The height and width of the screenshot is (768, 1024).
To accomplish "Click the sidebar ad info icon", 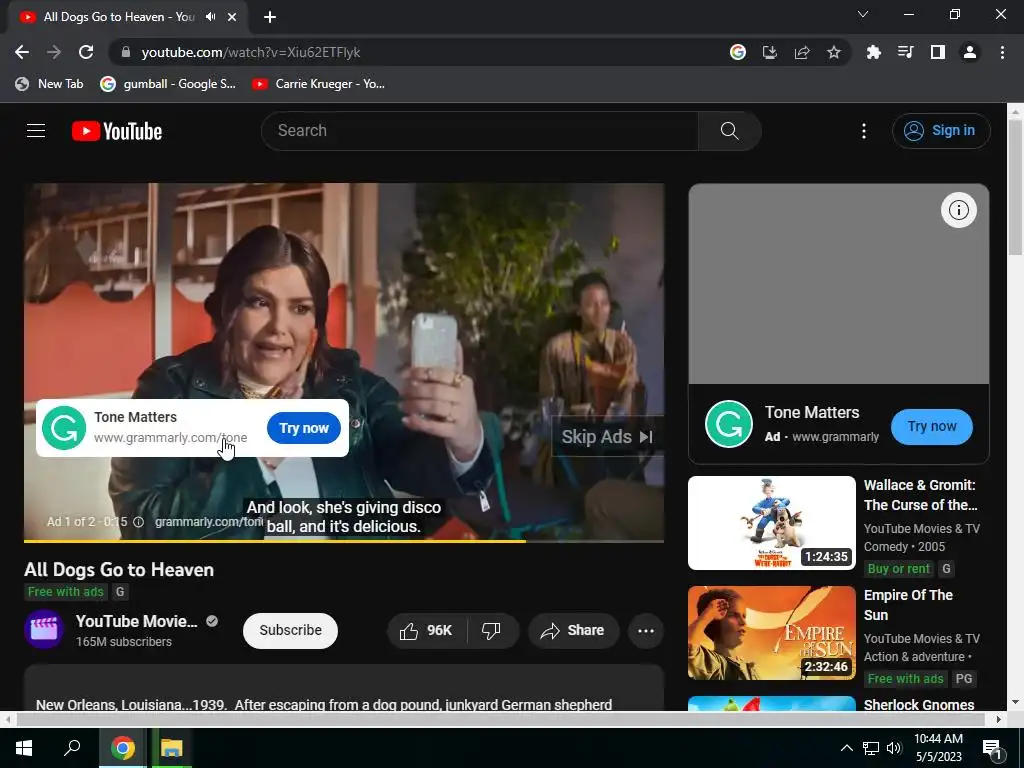I will click(959, 210).
